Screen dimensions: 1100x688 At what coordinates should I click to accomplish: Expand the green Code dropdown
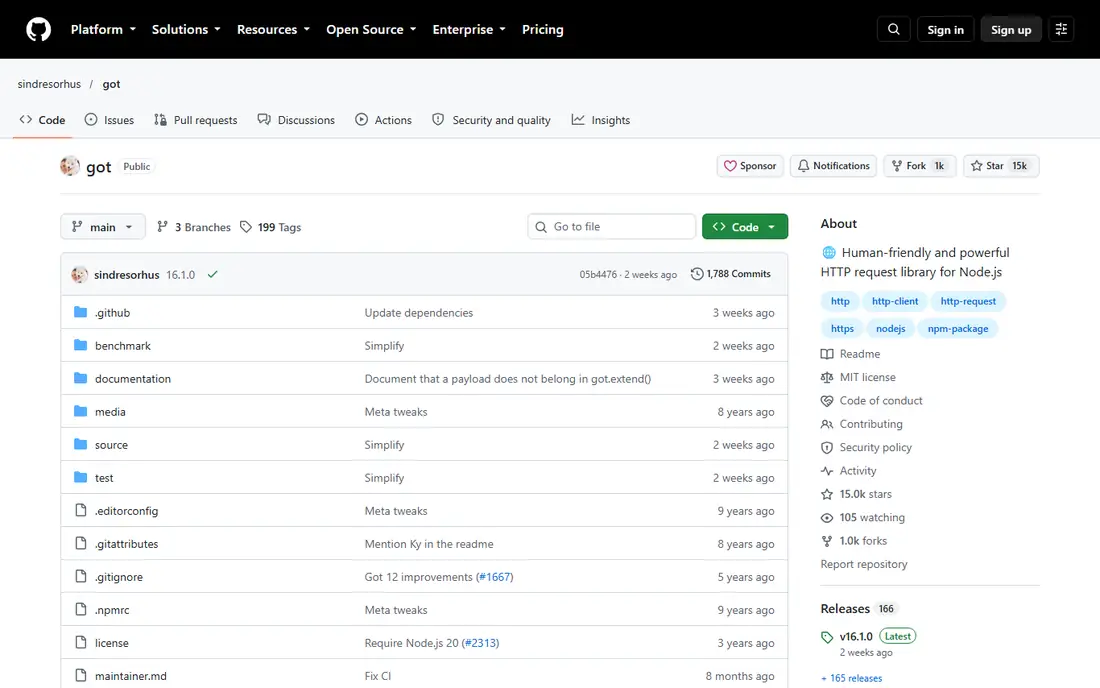tap(745, 227)
